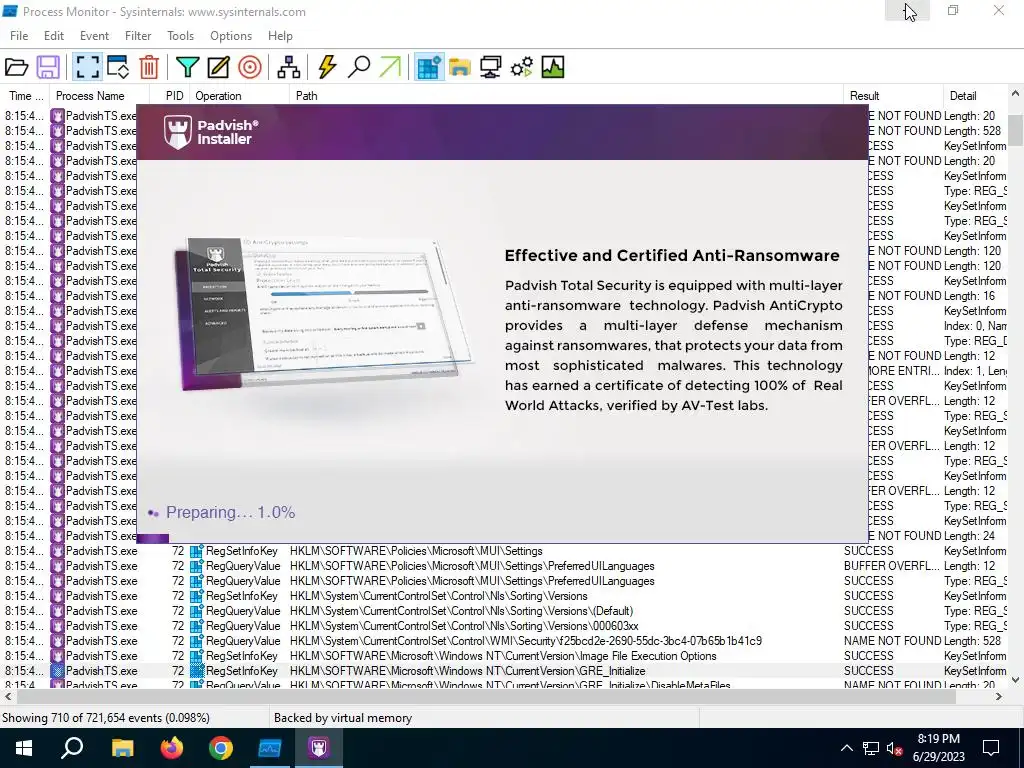Click the Save floppy disk toolbar icon
The height and width of the screenshot is (768, 1024).
(48, 67)
